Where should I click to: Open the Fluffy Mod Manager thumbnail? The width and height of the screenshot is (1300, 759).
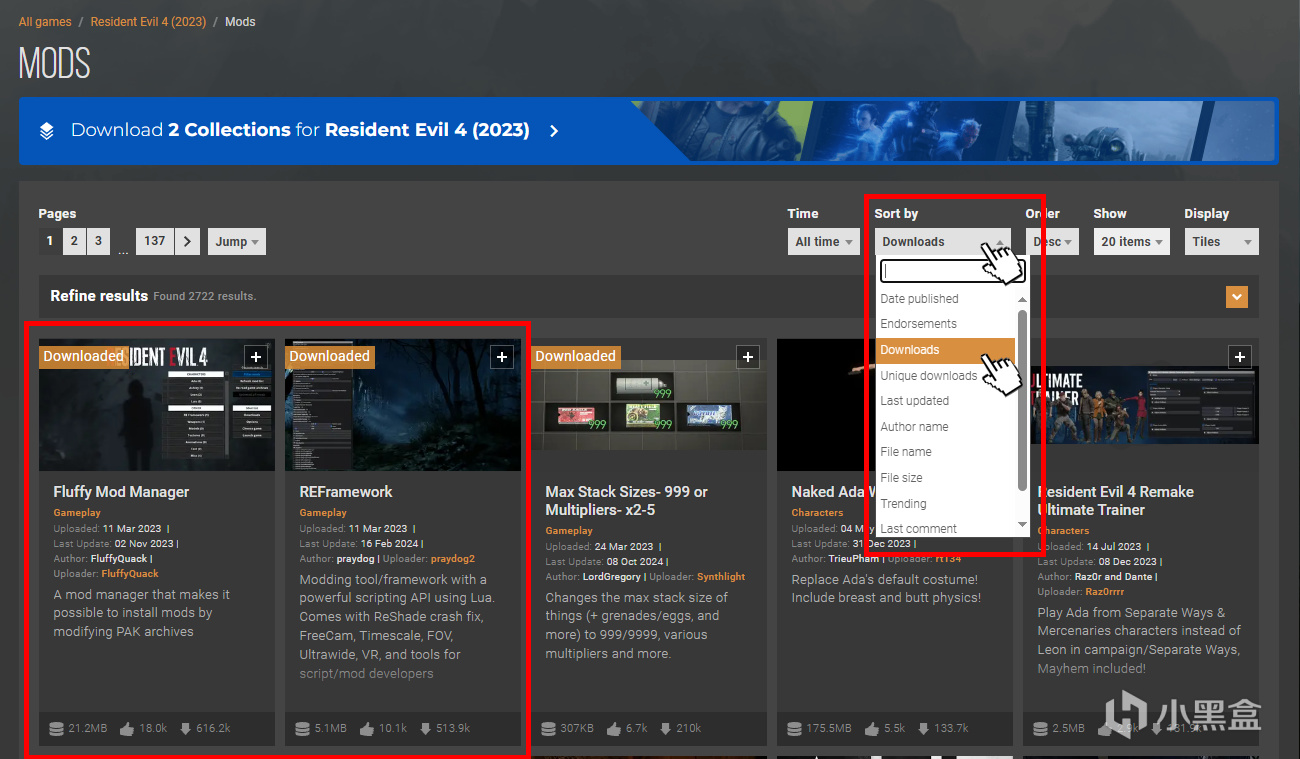157,404
